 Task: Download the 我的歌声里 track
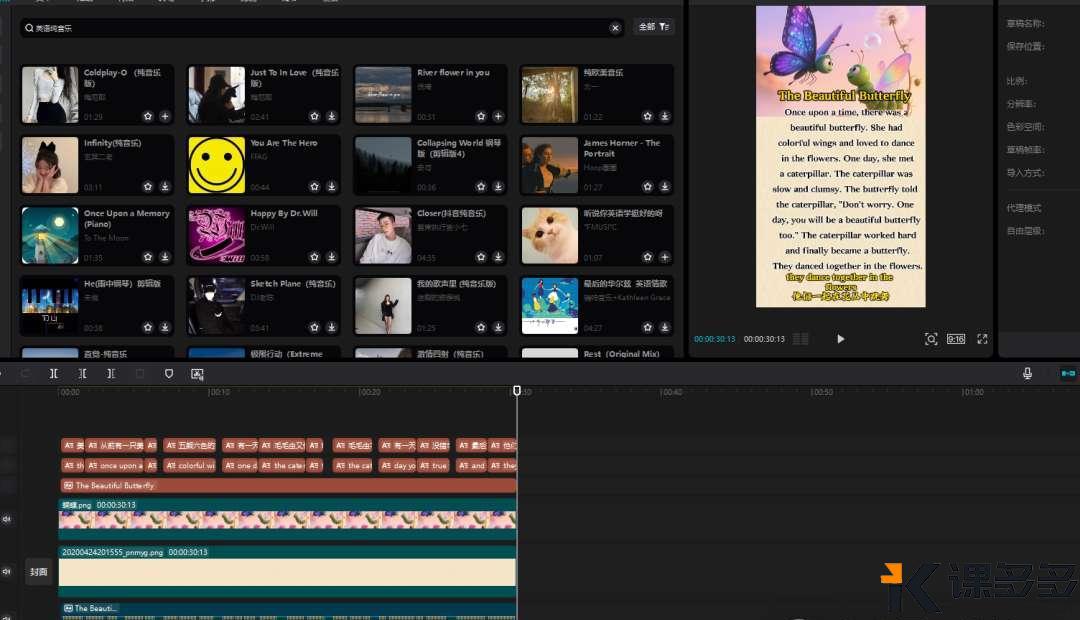pyautogui.click(x=498, y=327)
